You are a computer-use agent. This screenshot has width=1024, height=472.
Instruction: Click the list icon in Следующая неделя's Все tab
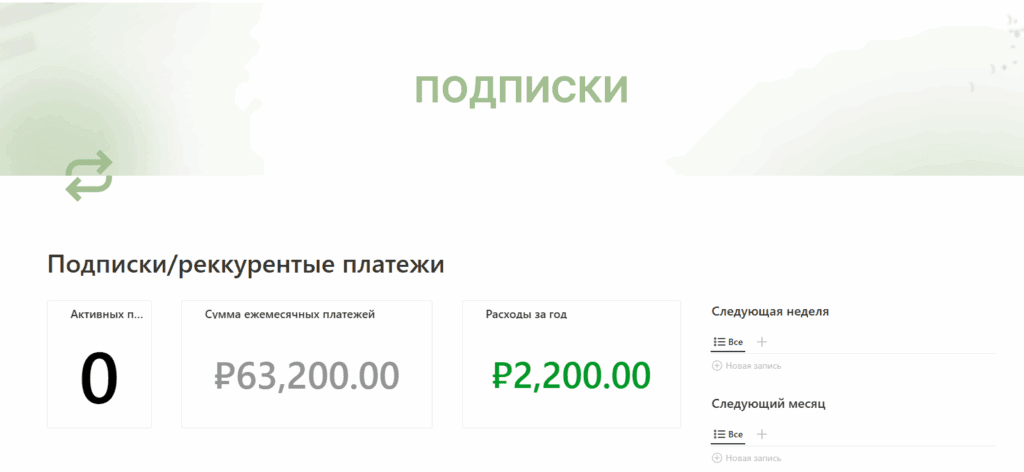[x=719, y=342]
